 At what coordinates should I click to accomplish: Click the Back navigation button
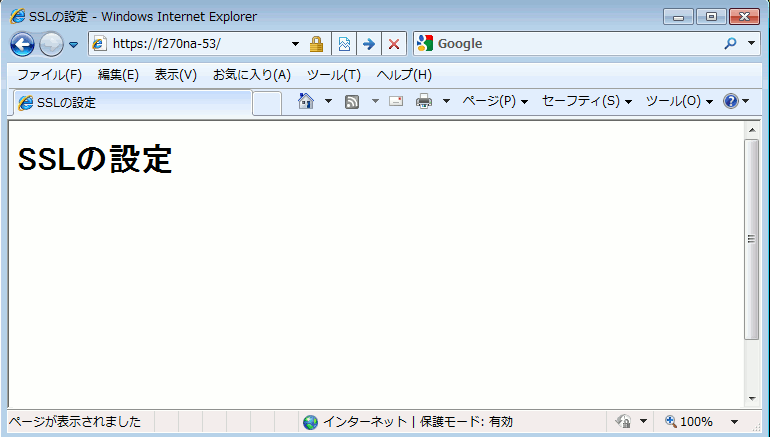22,44
